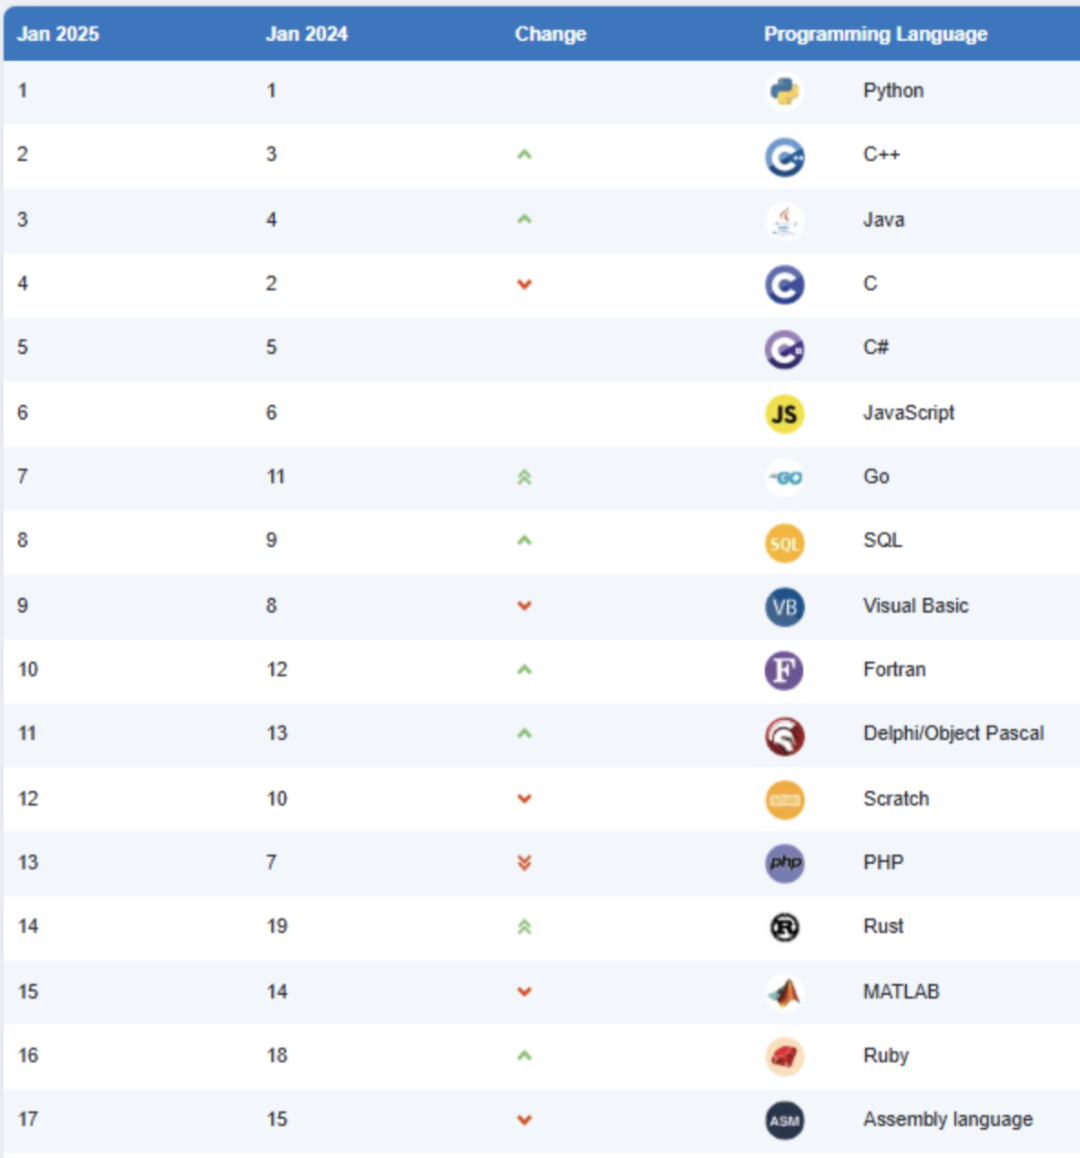Click the orange SQL logo icon
This screenshot has width=1080, height=1158.
click(785, 543)
